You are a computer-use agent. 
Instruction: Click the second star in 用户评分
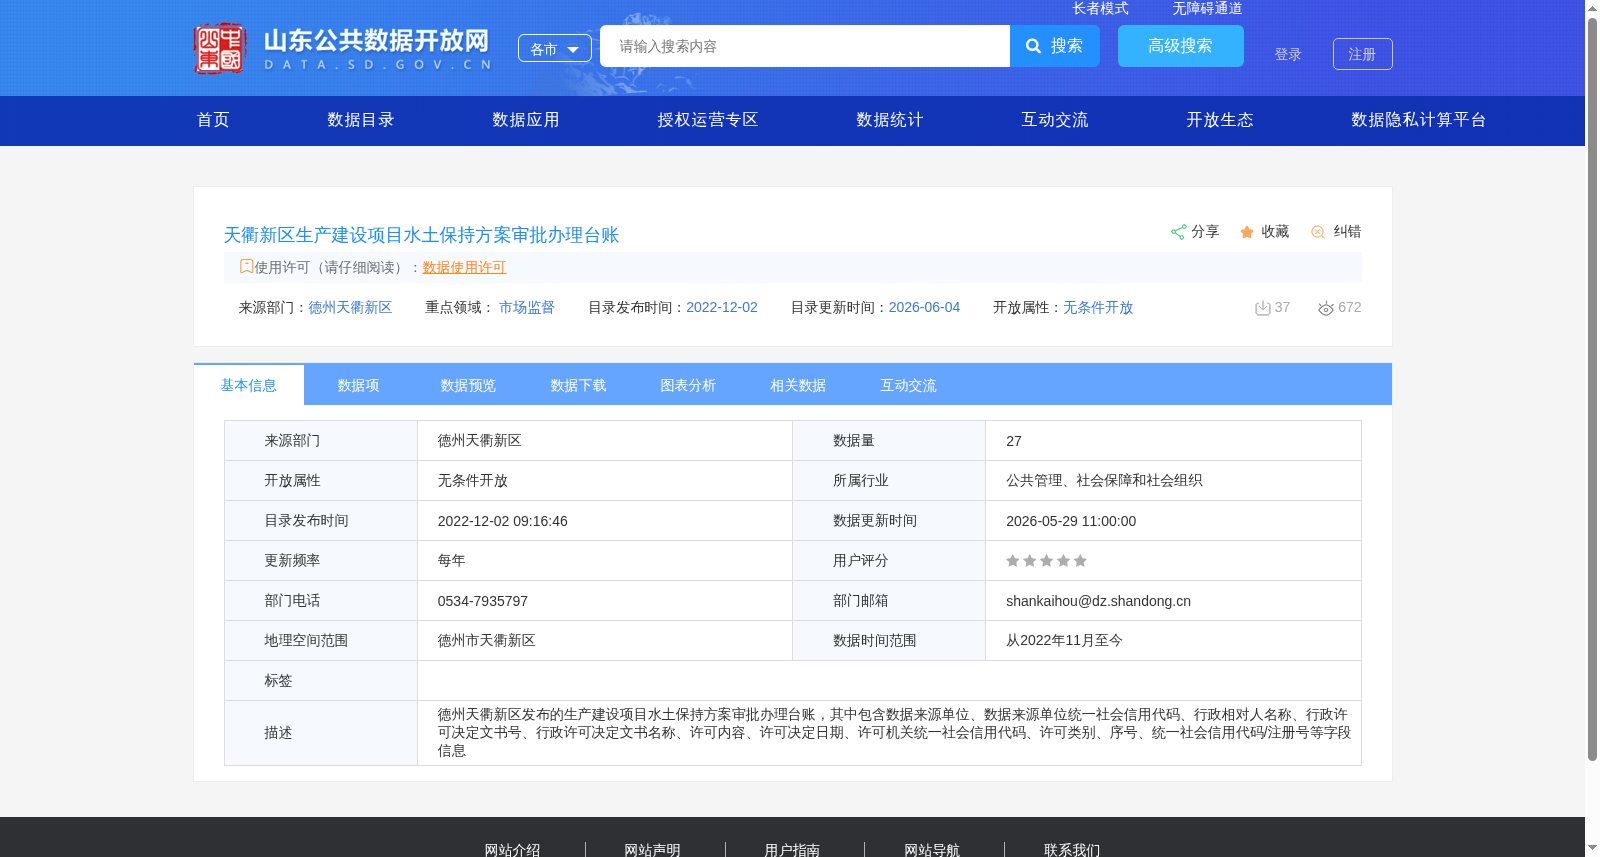coord(1030,561)
